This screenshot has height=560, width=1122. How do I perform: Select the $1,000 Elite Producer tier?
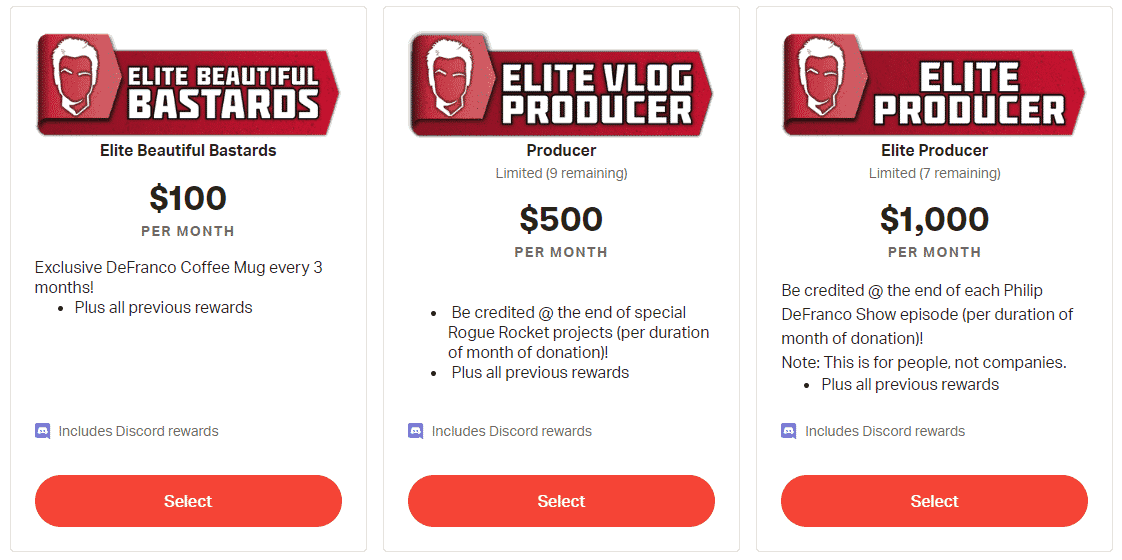(934, 501)
